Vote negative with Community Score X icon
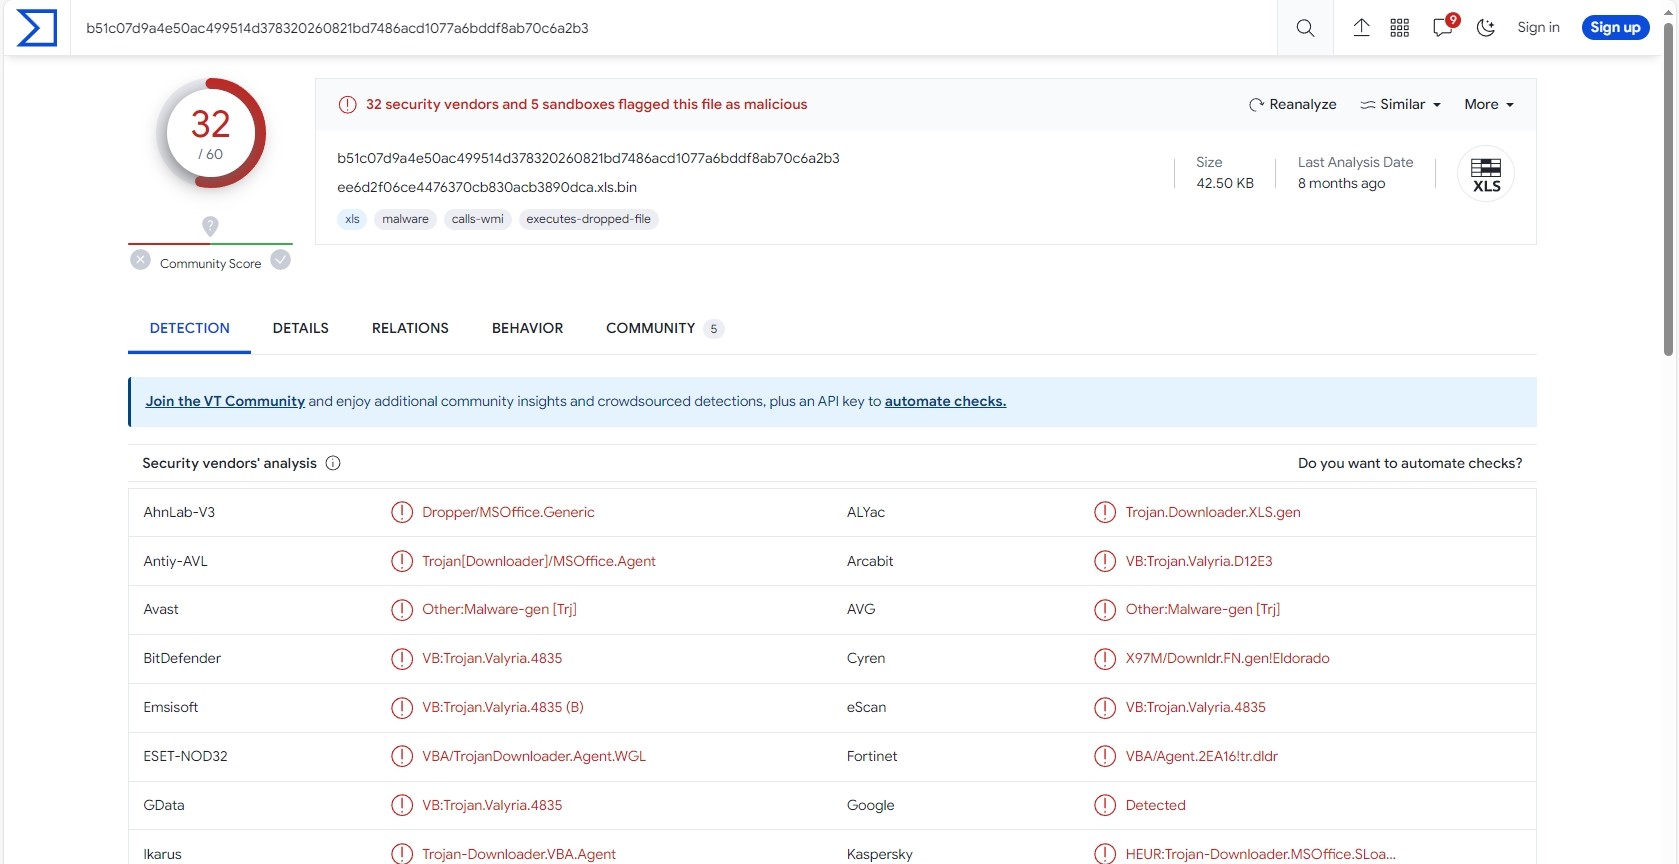The image size is (1679, 864). point(141,260)
